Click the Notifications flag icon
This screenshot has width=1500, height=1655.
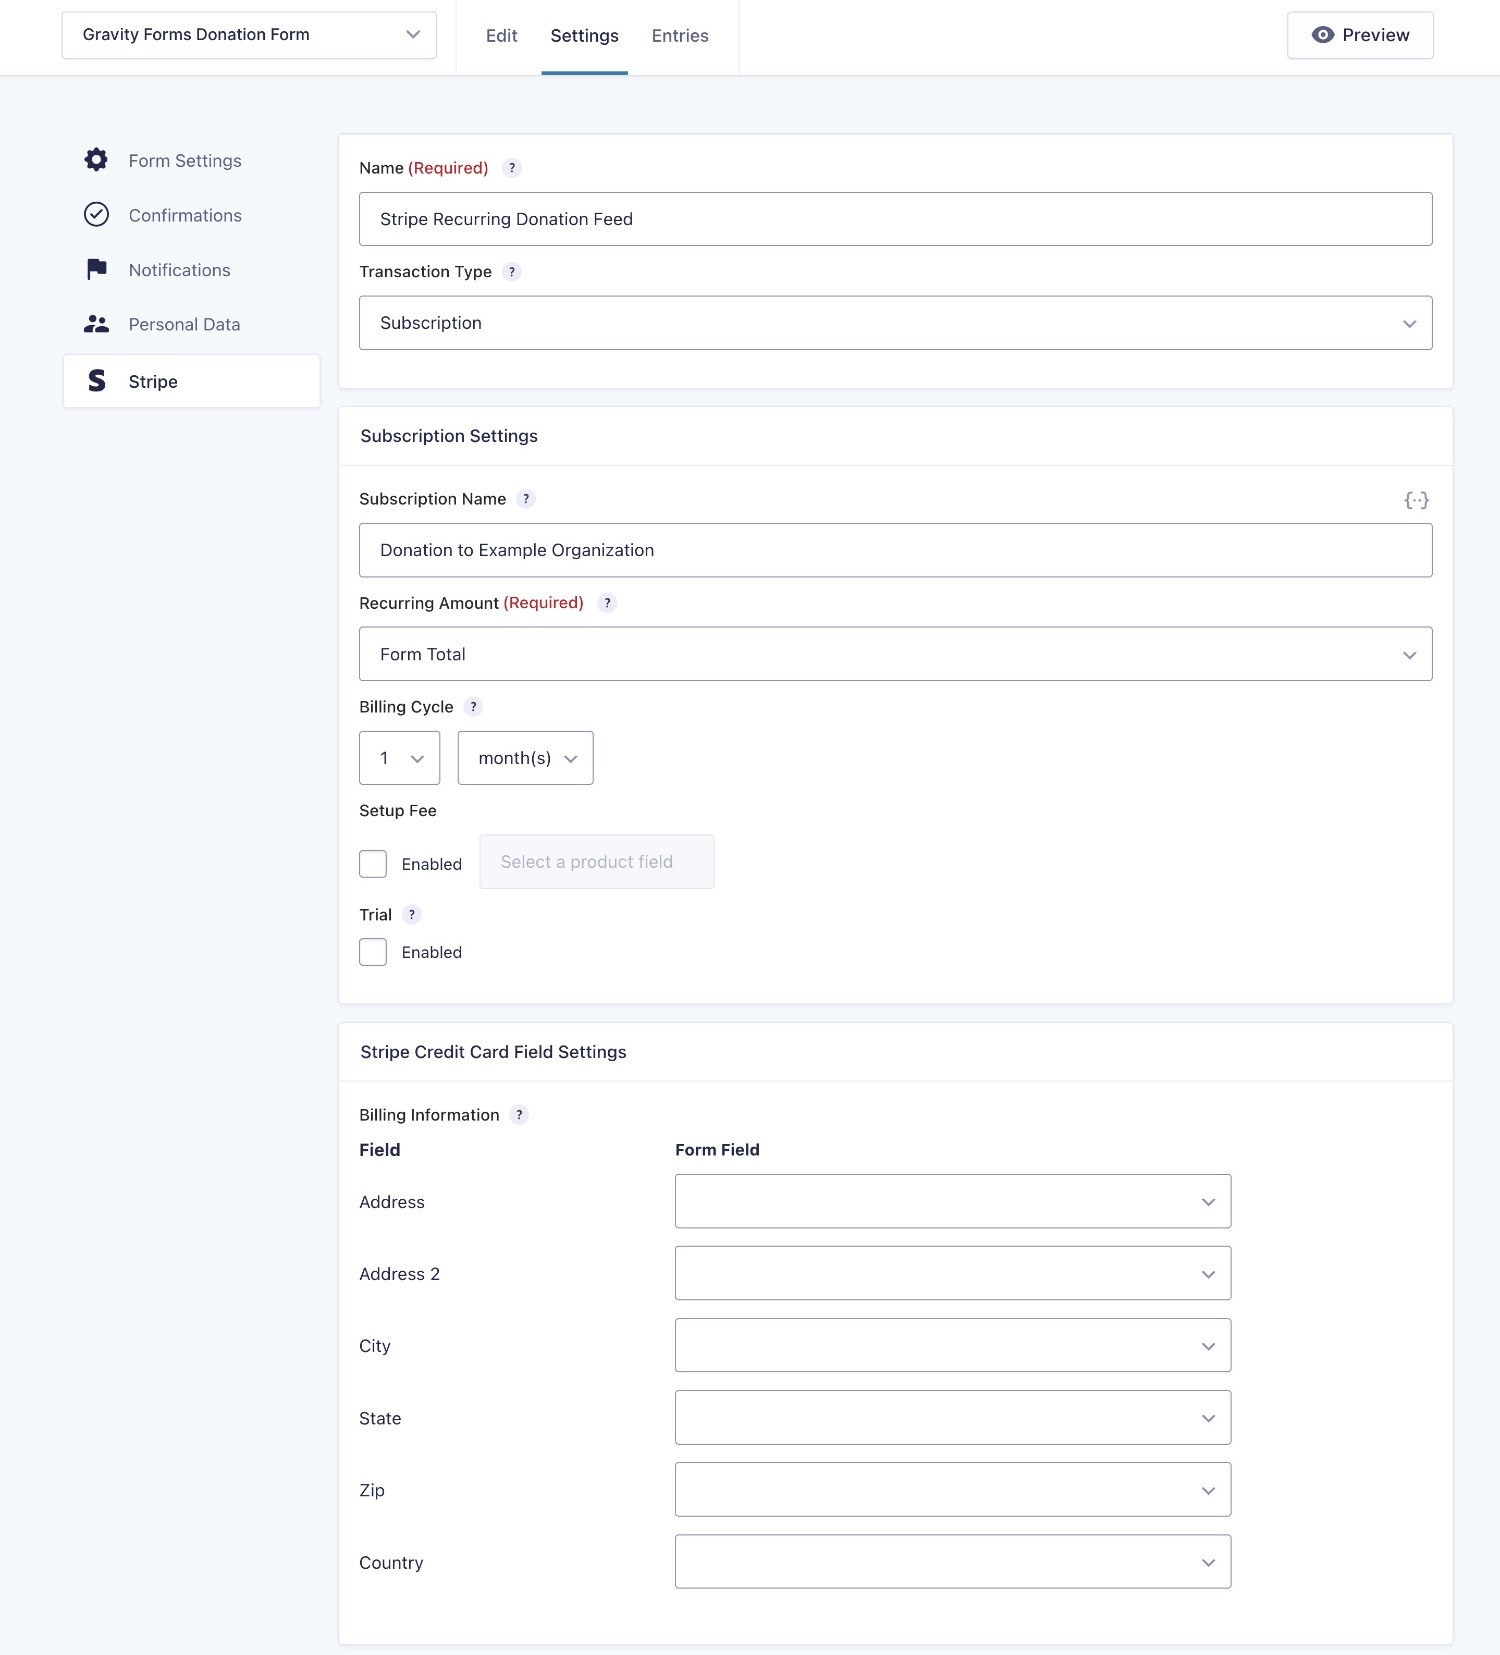(x=96, y=269)
